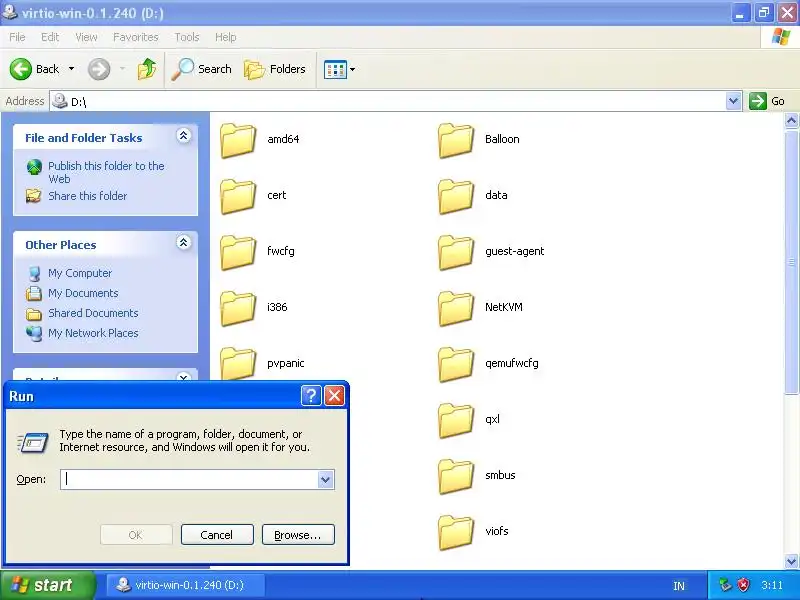The width and height of the screenshot is (800, 600).
Task: Select the qxl folder icon
Action: tap(456, 420)
